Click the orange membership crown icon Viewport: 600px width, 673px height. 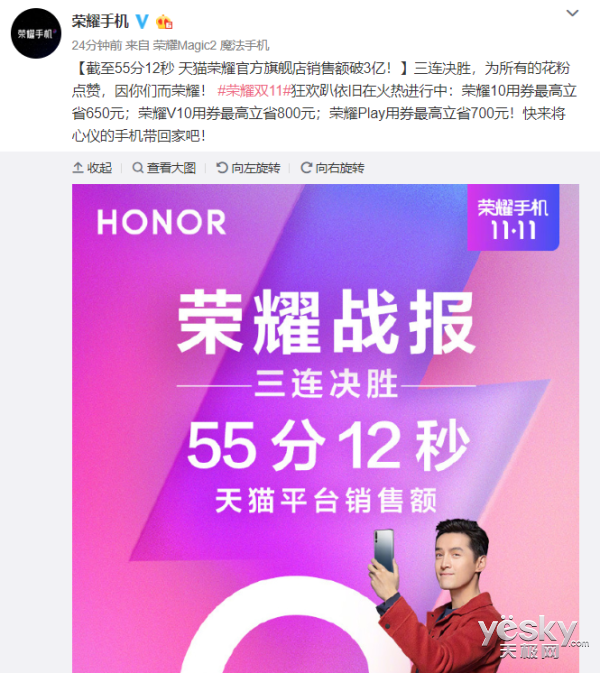pyautogui.click(x=164, y=21)
